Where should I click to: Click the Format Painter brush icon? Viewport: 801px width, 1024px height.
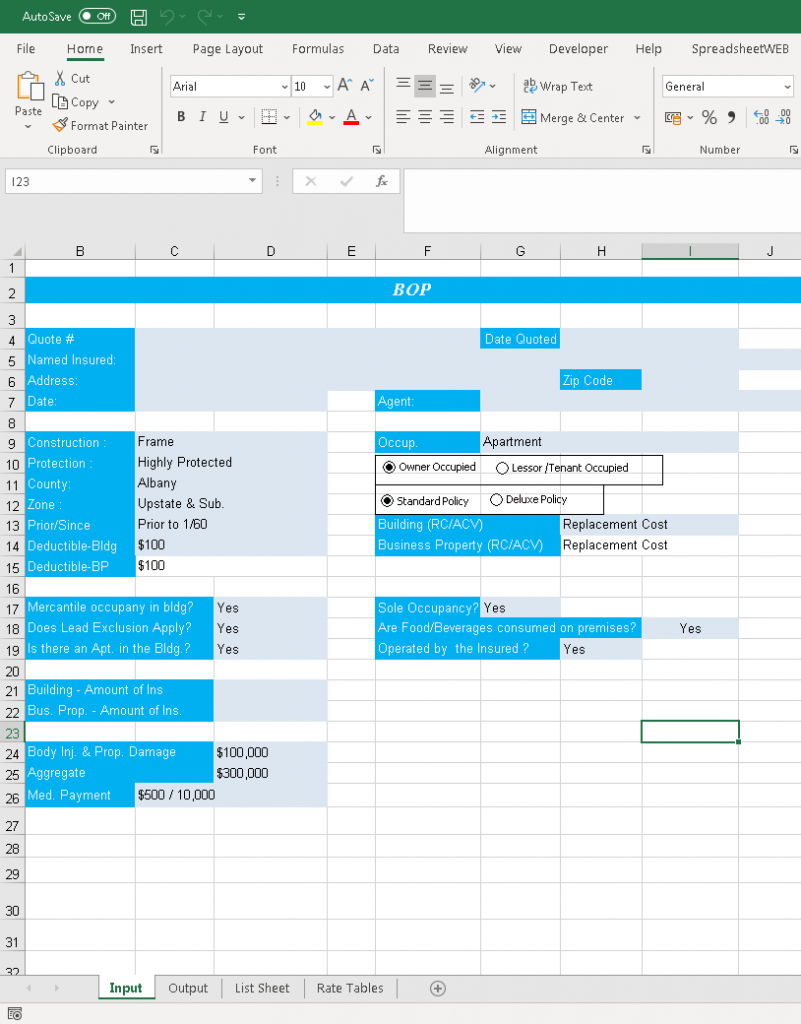click(60, 126)
